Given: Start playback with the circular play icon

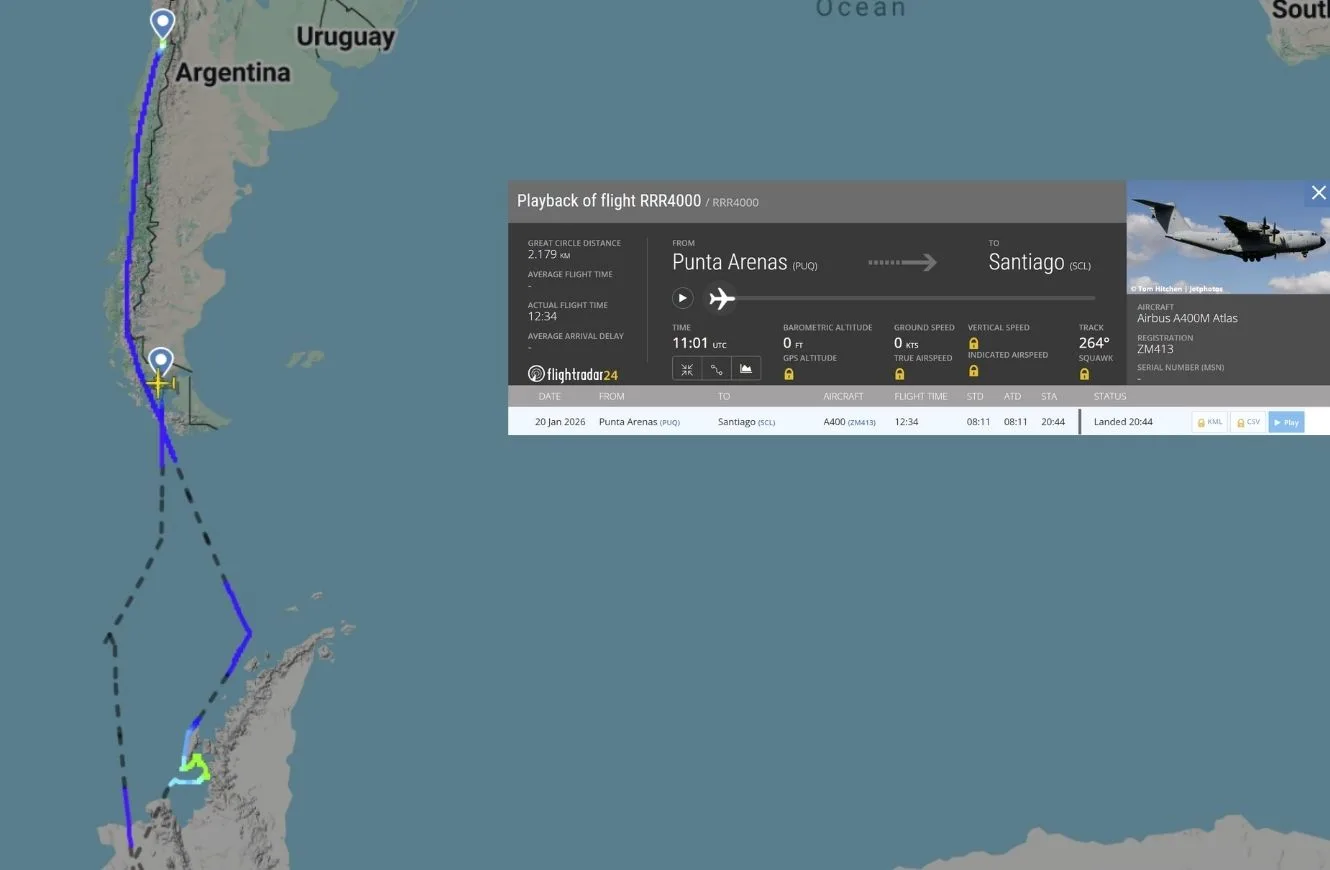Looking at the screenshot, I should click(683, 297).
